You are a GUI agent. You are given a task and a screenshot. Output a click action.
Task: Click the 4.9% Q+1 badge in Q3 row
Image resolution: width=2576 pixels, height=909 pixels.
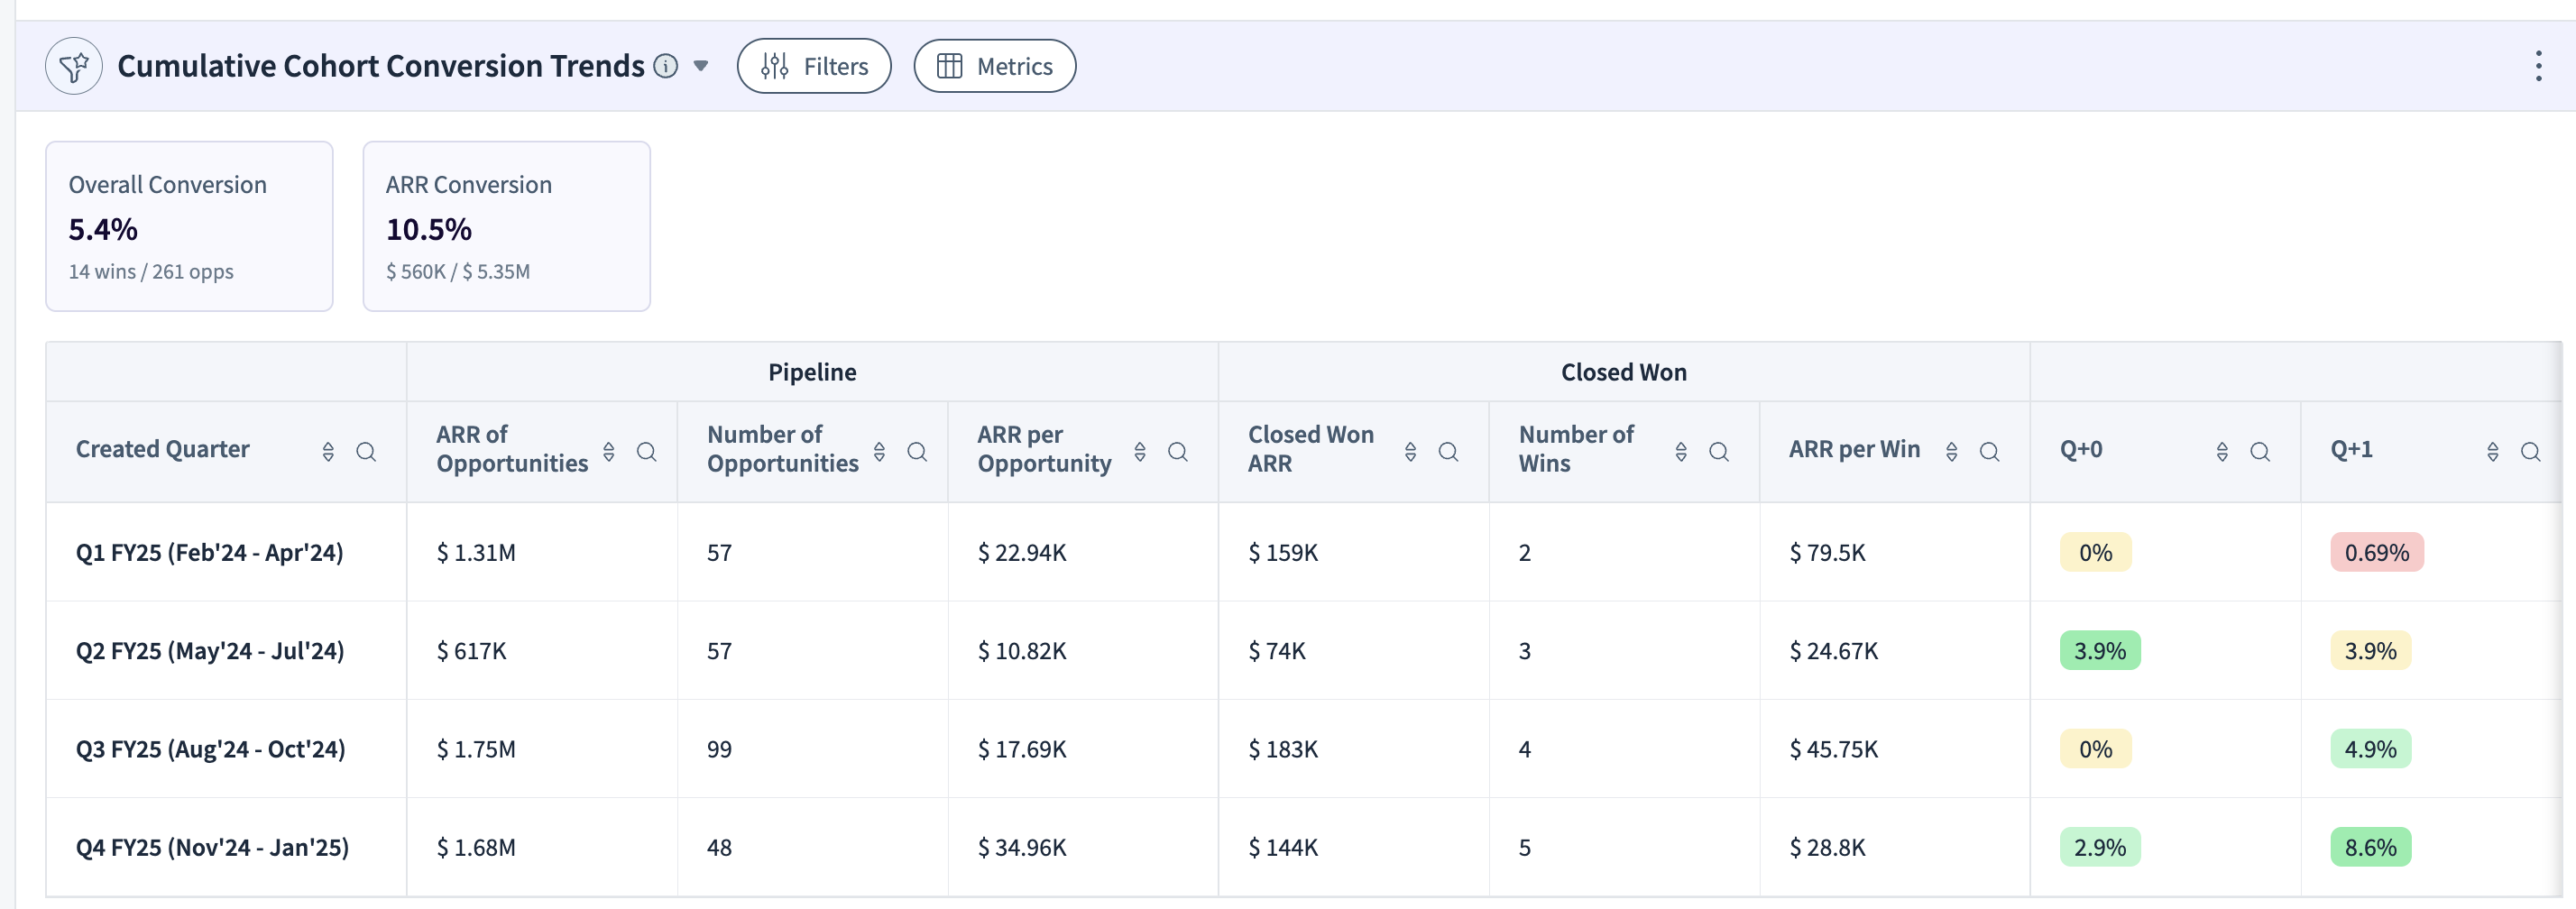coord(2371,749)
